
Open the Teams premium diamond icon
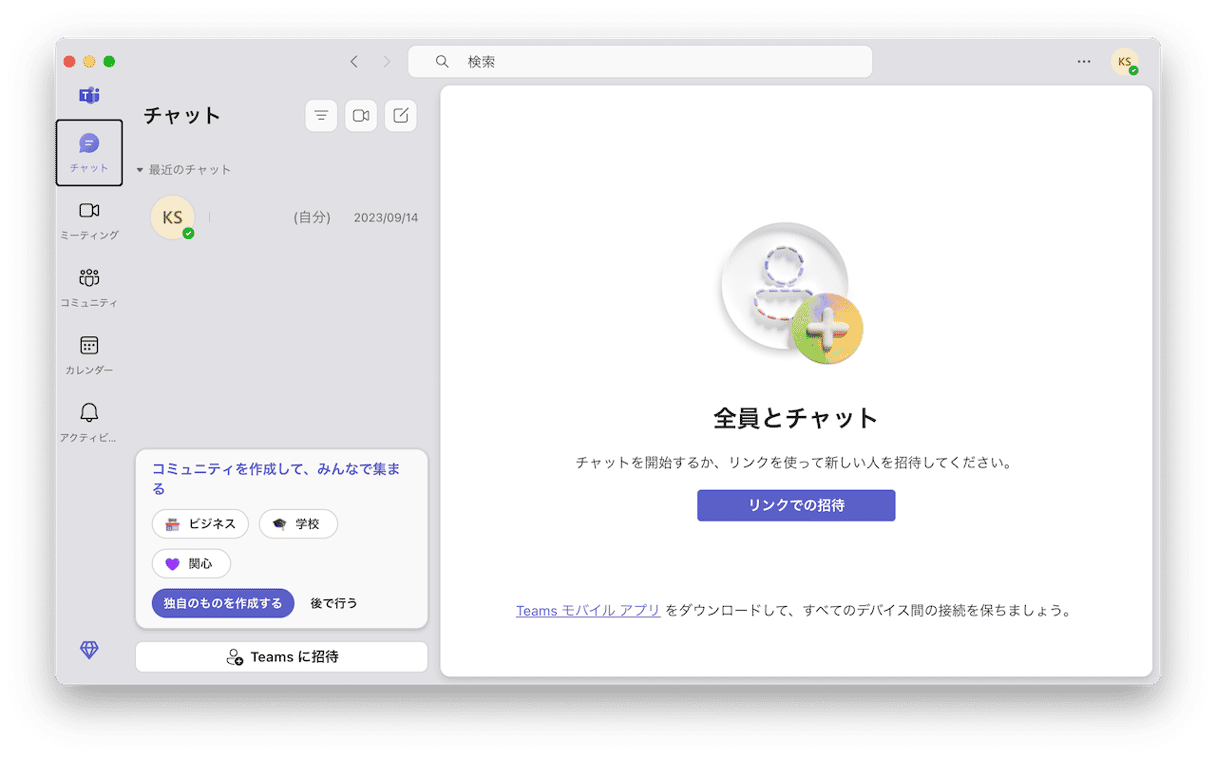tap(89, 650)
